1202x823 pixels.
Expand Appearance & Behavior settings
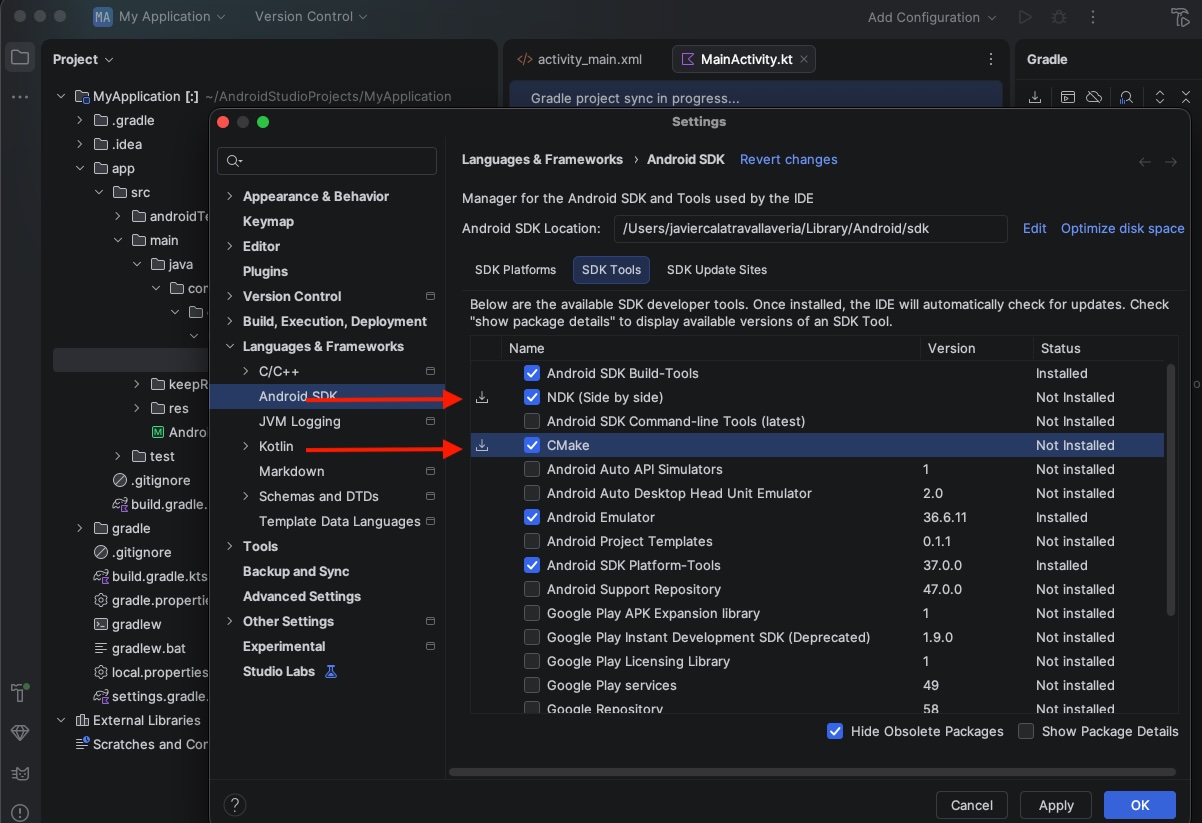[230, 196]
